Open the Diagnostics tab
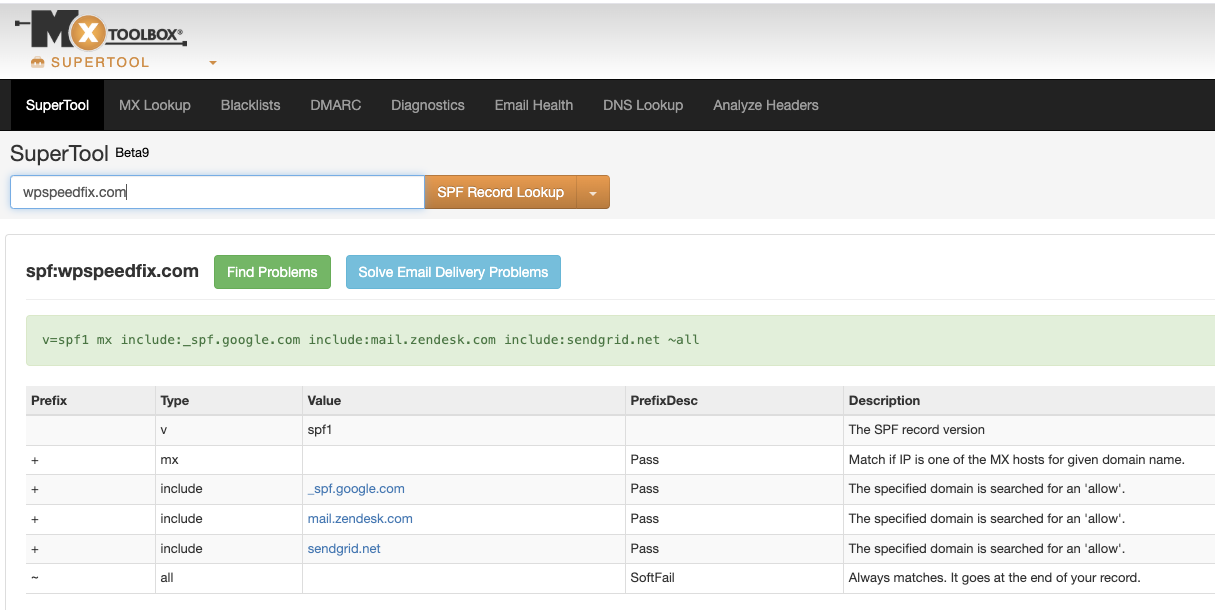This screenshot has width=1215, height=610. point(428,105)
